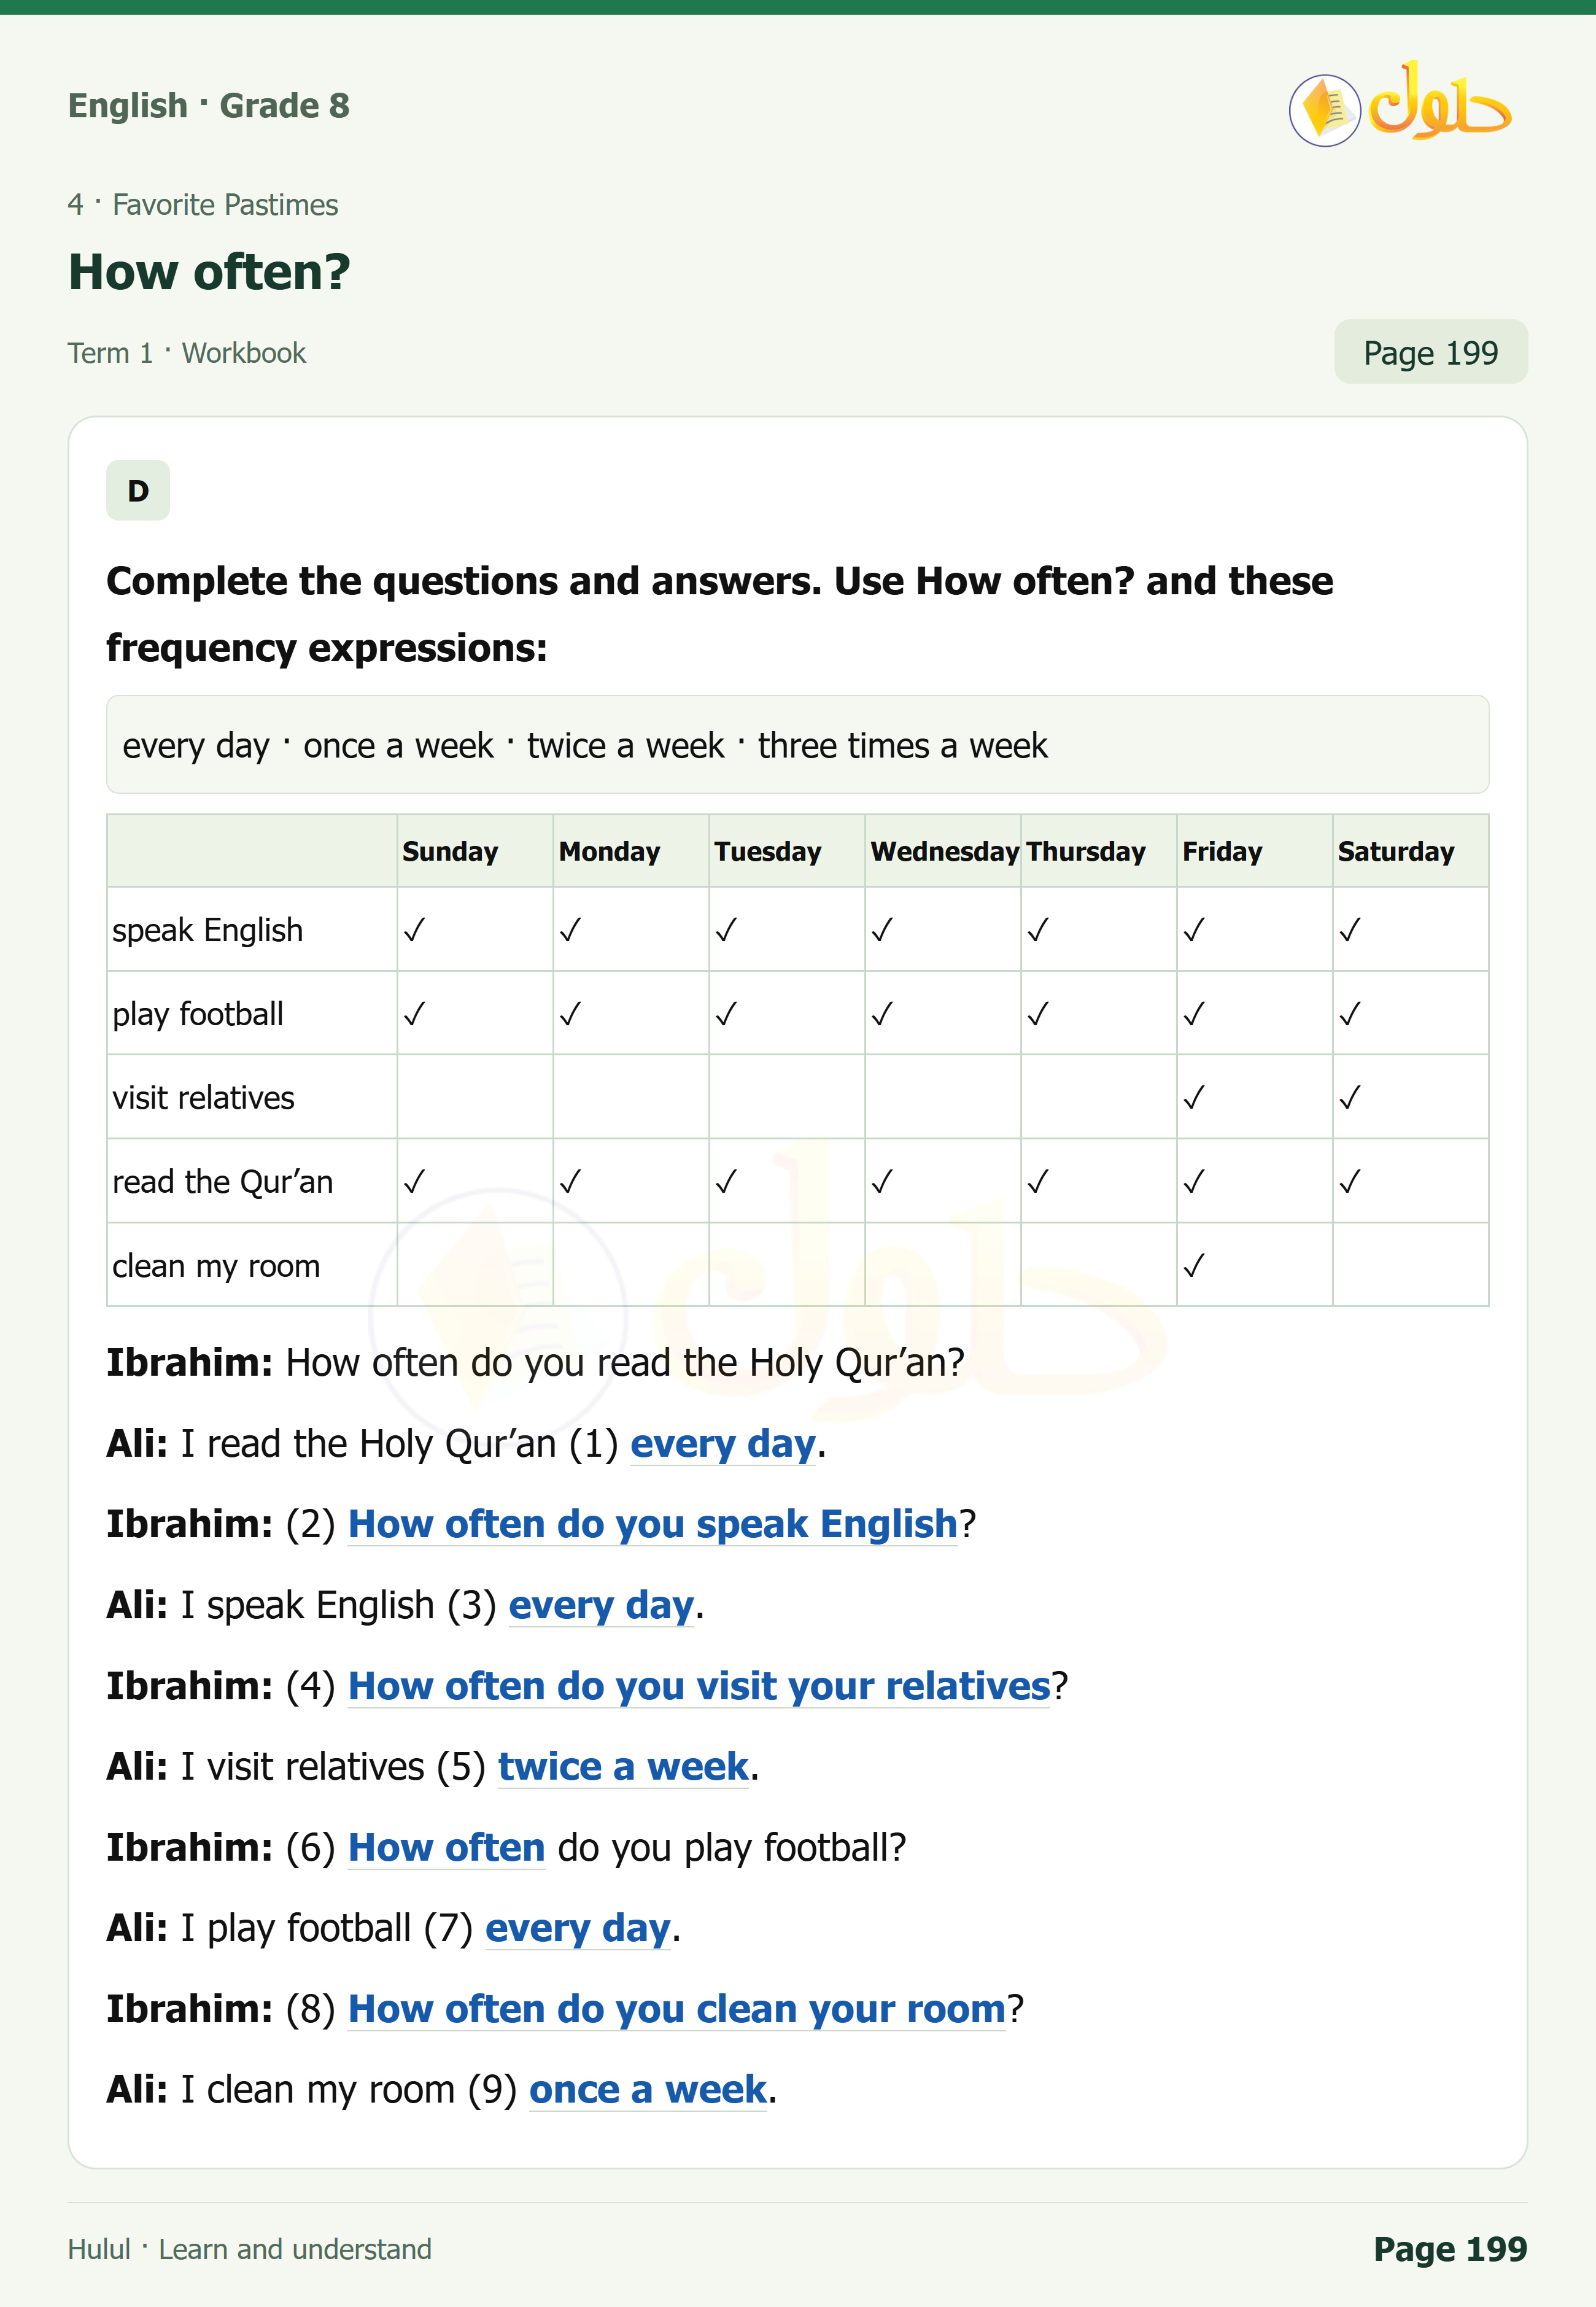Click play football Saturday checkmark
Screen dimensions: 1596x2307
1350,1014
